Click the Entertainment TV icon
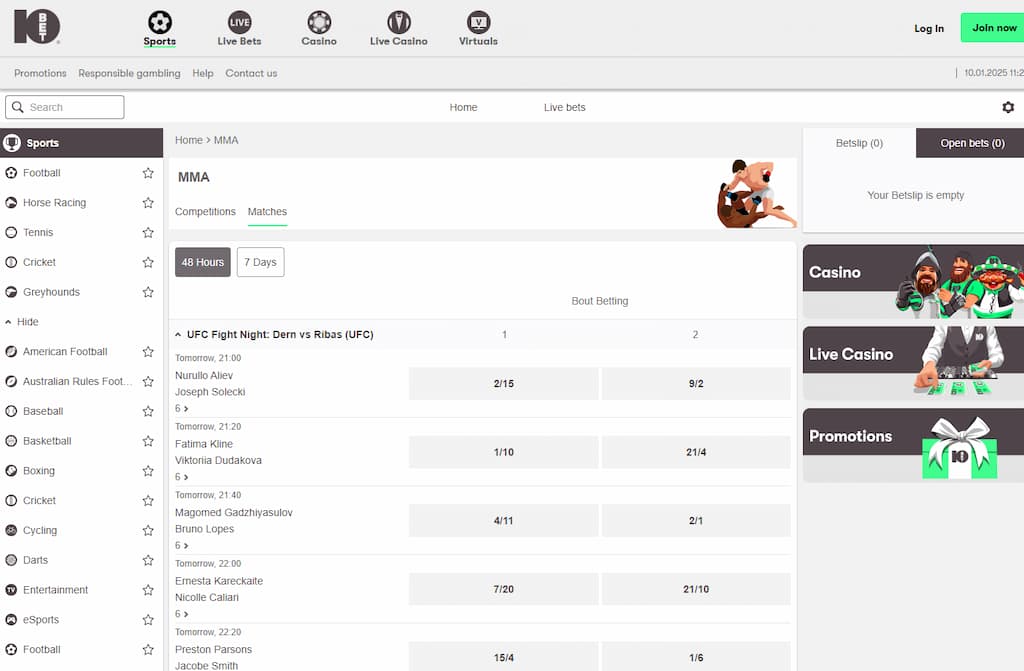The image size is (1024, 671). 11,590
